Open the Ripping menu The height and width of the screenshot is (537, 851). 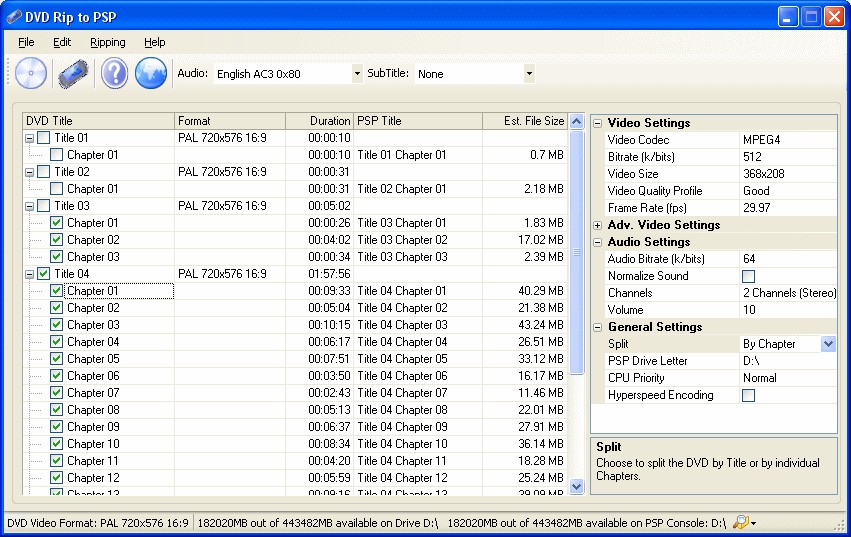(107, 42)
